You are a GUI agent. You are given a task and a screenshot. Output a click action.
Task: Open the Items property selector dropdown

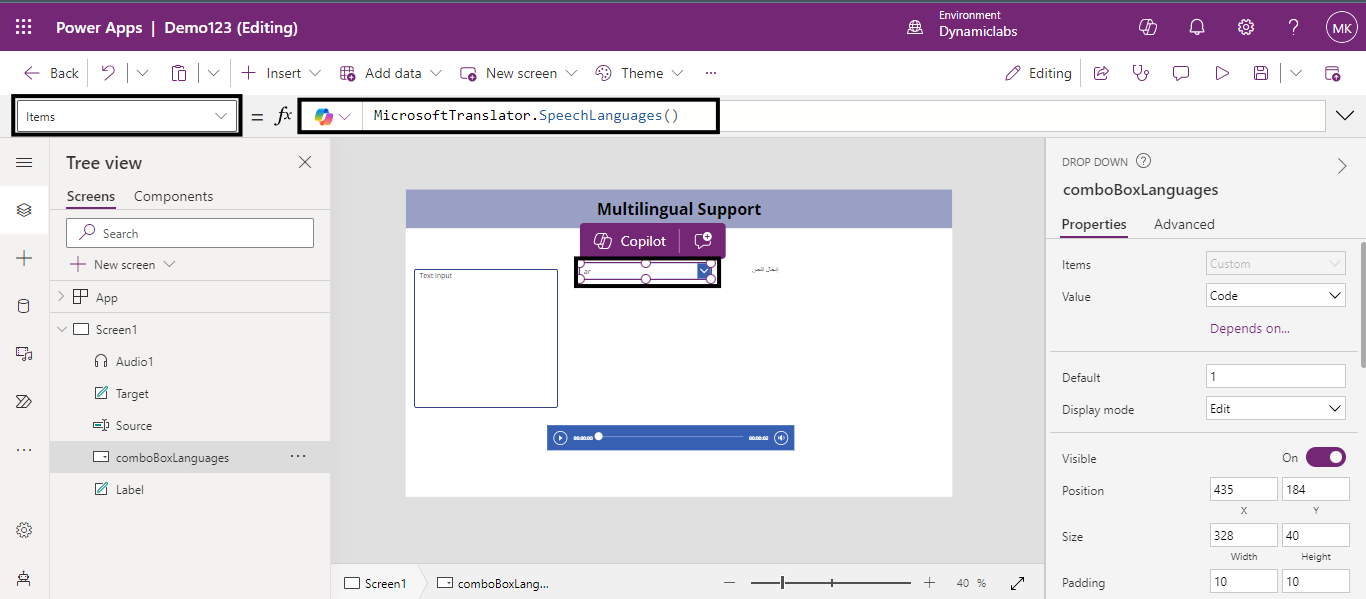[x=126, y=117]
